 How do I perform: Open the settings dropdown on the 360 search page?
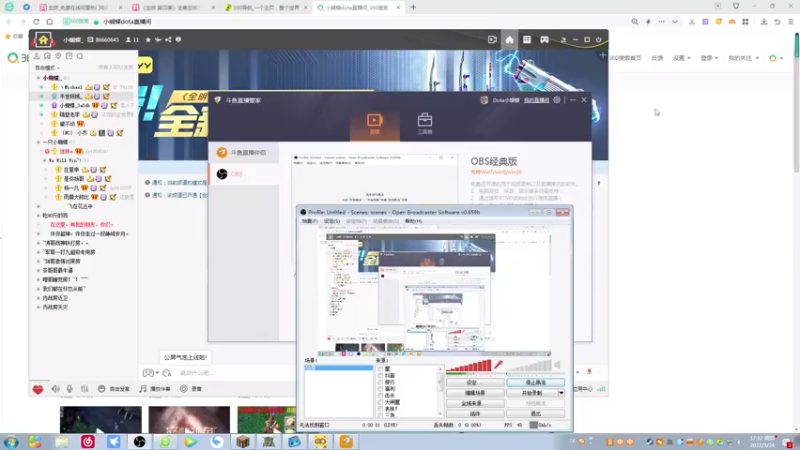pyautogui.click(x=681, y=58)
